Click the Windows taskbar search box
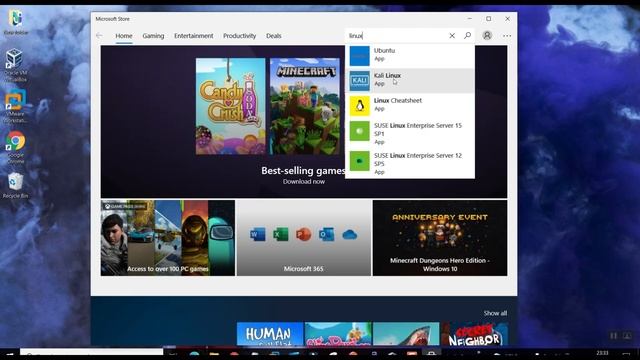This screenshot has width=640, height=360. click(91, 353)
